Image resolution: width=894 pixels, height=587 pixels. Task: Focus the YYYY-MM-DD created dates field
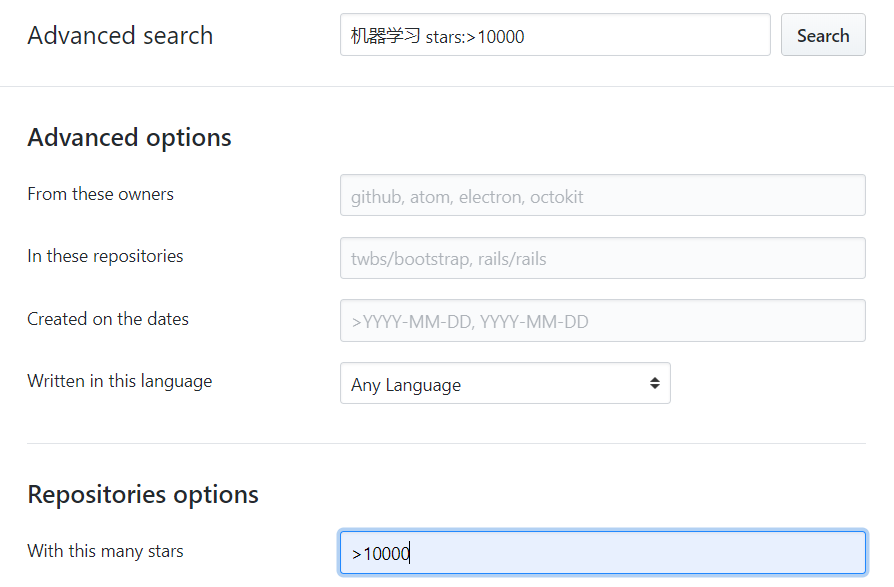coord(603,321)
